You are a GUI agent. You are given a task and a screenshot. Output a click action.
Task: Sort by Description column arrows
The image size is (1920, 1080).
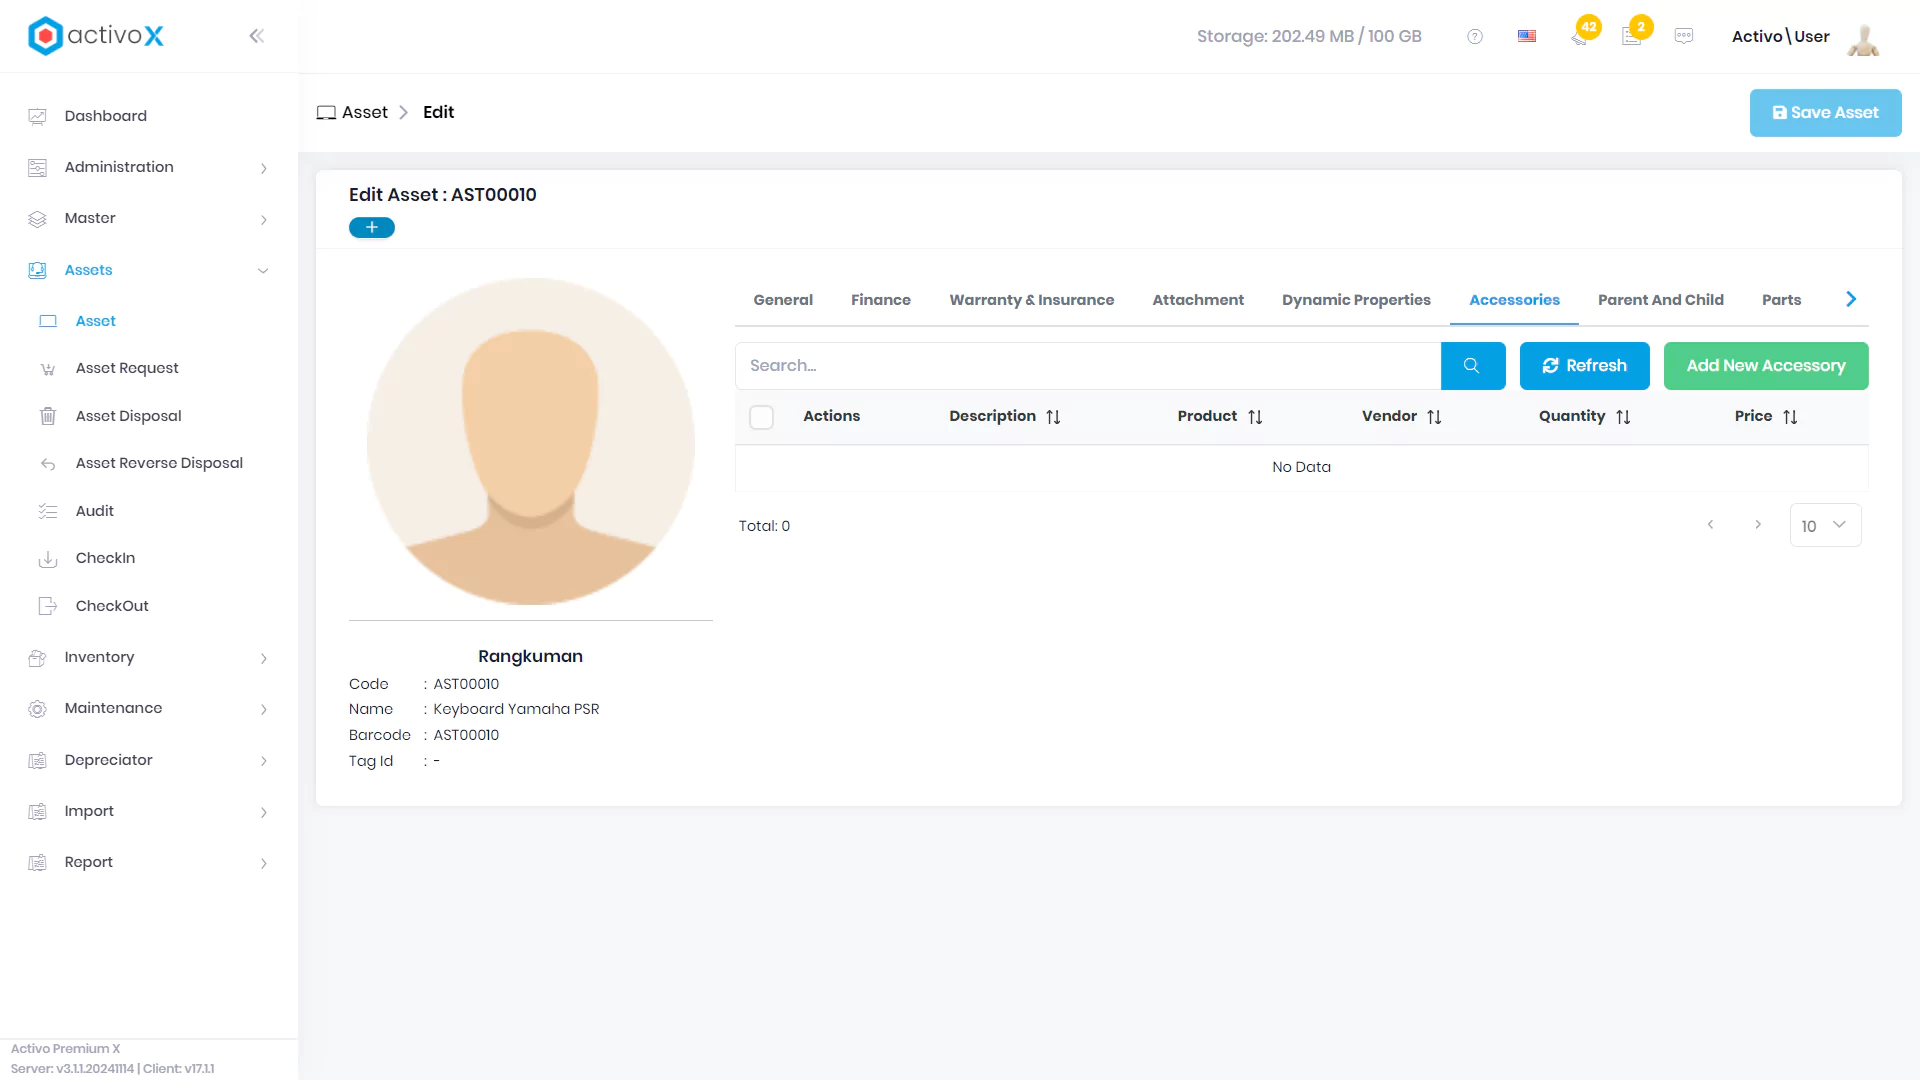pyautogui.click(x=1054, y=417)
